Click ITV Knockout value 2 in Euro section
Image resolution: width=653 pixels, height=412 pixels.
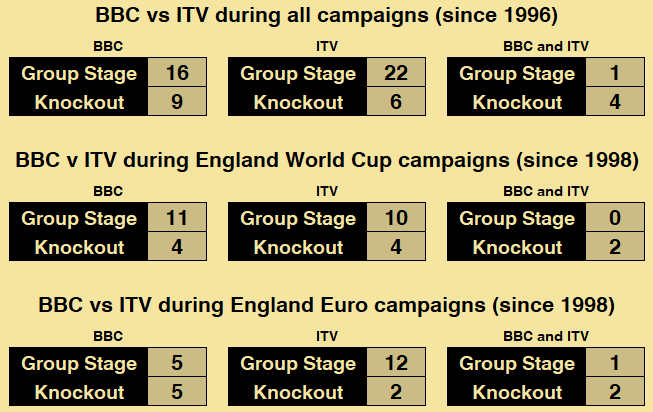[x=395, y=392]
